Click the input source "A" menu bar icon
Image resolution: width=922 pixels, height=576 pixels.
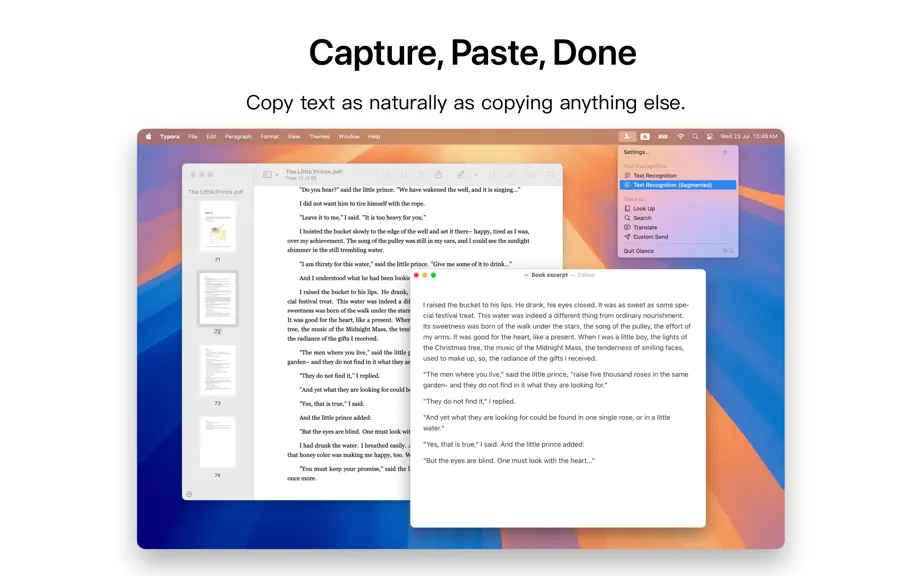pyautogui.click(x=645, y=136)
